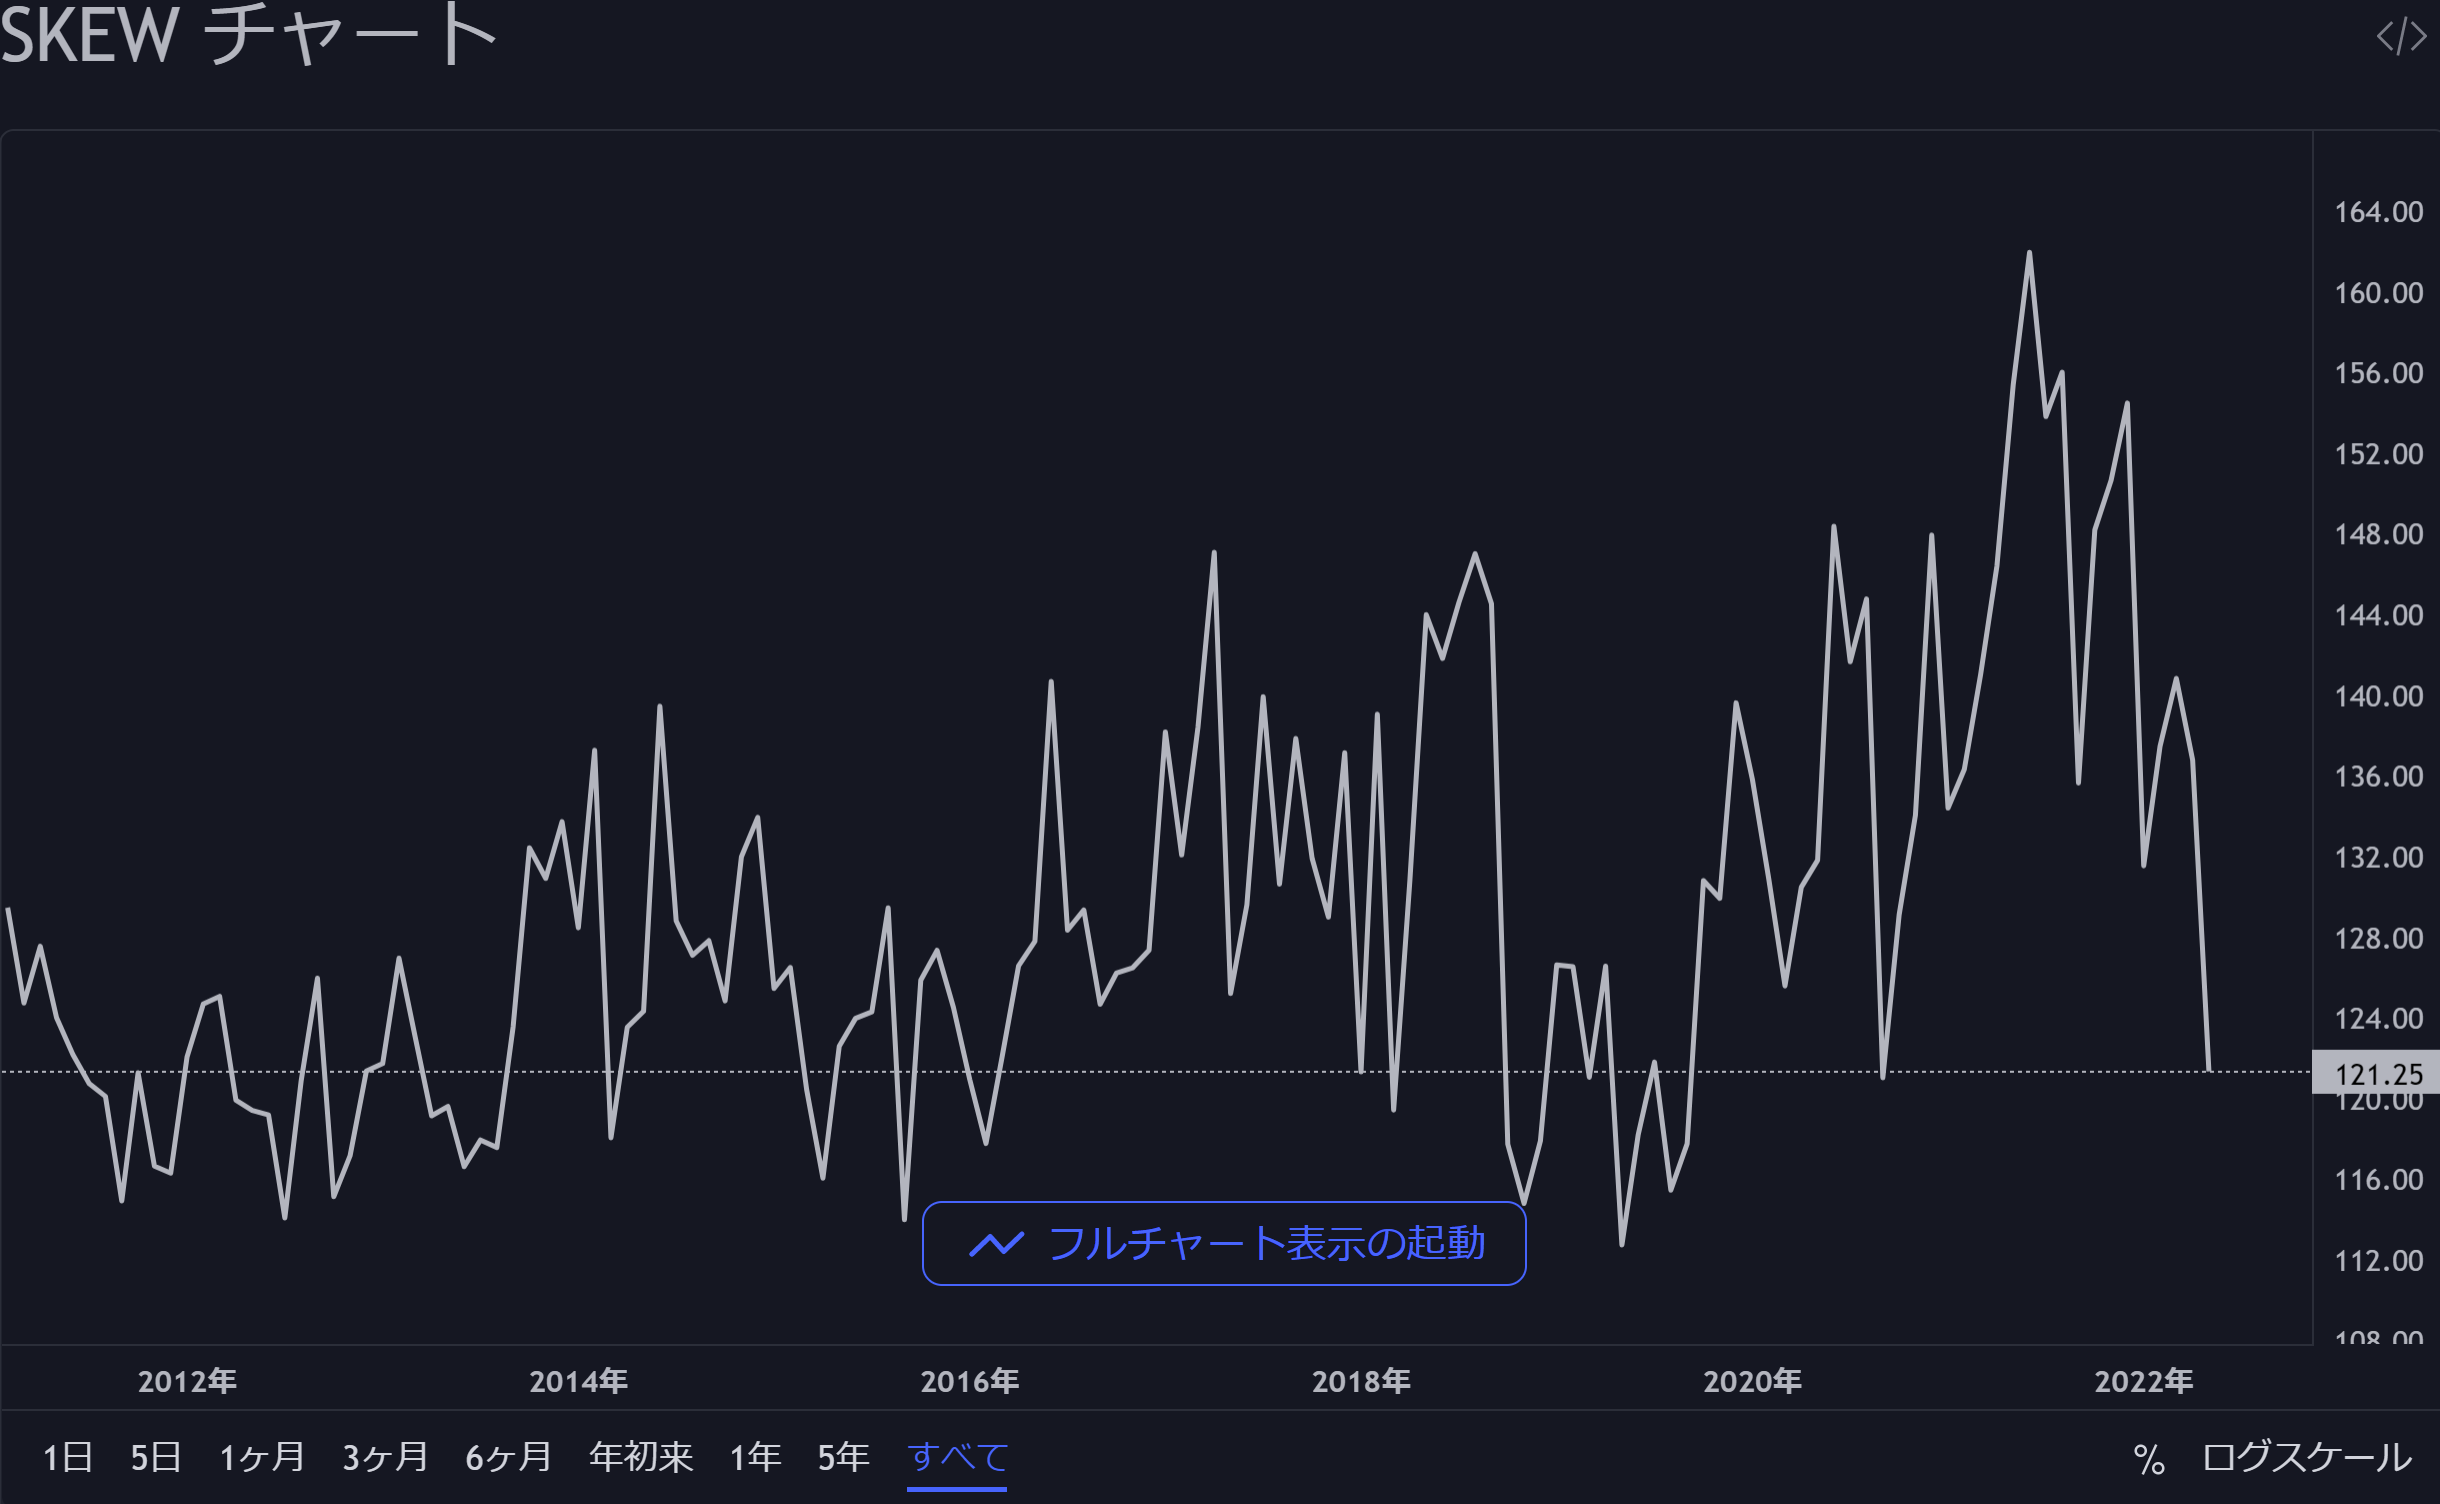The height and width of the screenshot is (1504, 2440).
Task: Click the 121.25 current price label
Action: click(x=2377, y=1074)
